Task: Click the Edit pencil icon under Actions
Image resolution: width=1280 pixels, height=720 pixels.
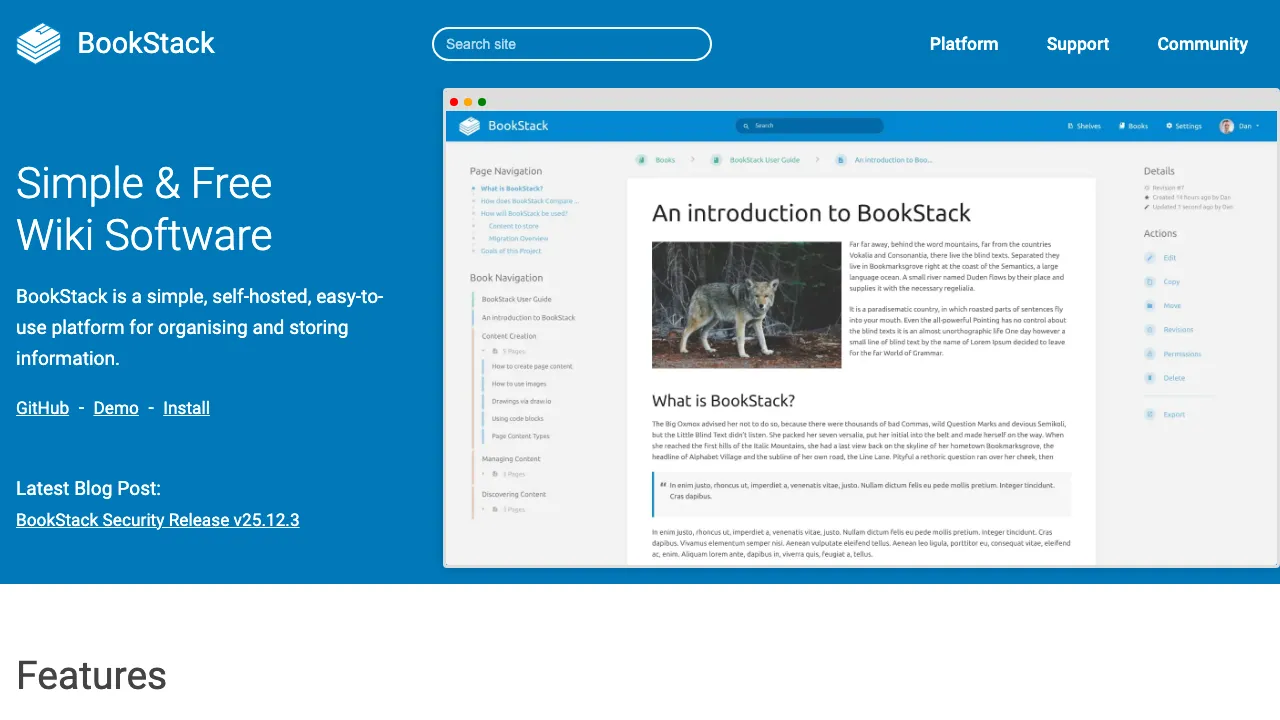Action: click(x=1150, y=258)
